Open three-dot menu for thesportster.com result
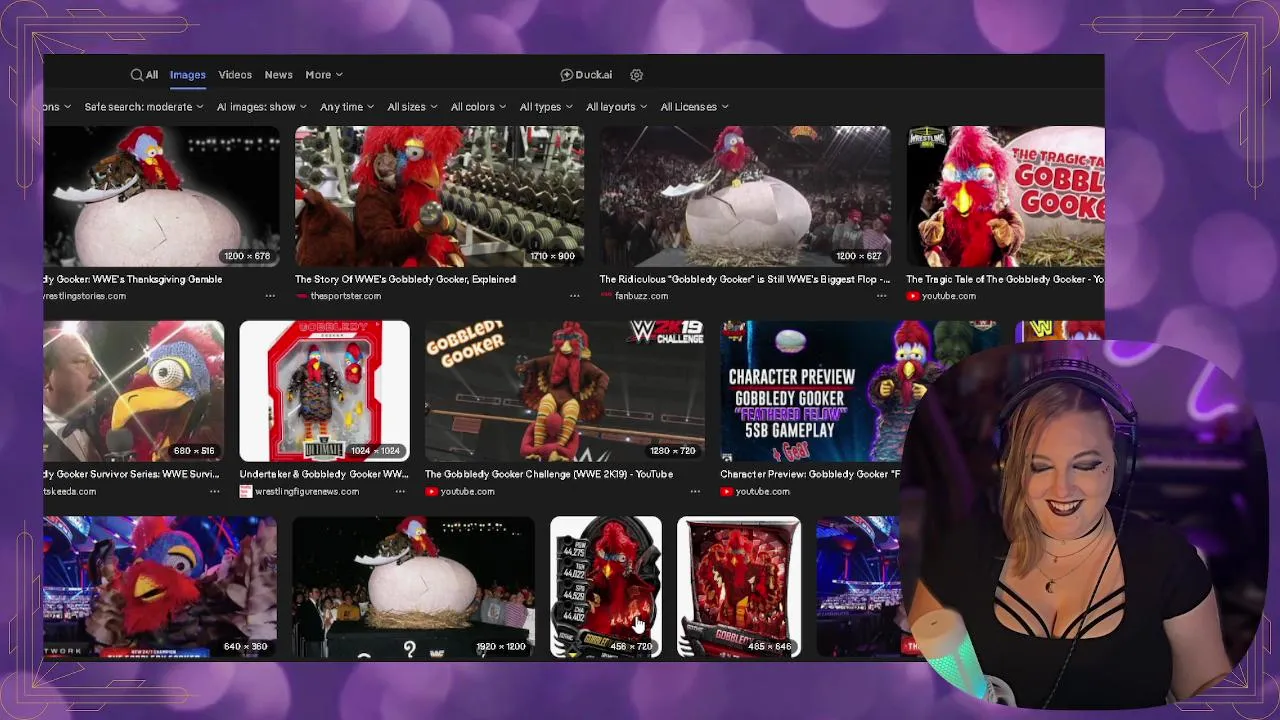This screenshot has width=1280, height=720. [x=574, y=296]
